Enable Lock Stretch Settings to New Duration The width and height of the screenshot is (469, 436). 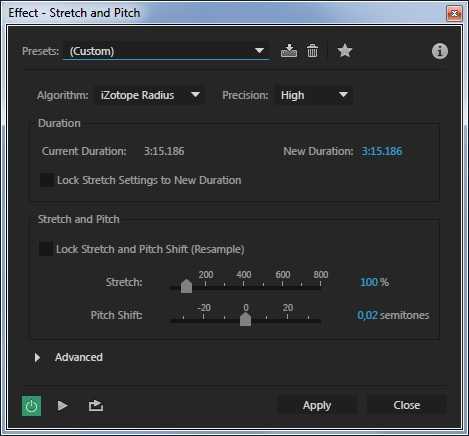point(47,180)
